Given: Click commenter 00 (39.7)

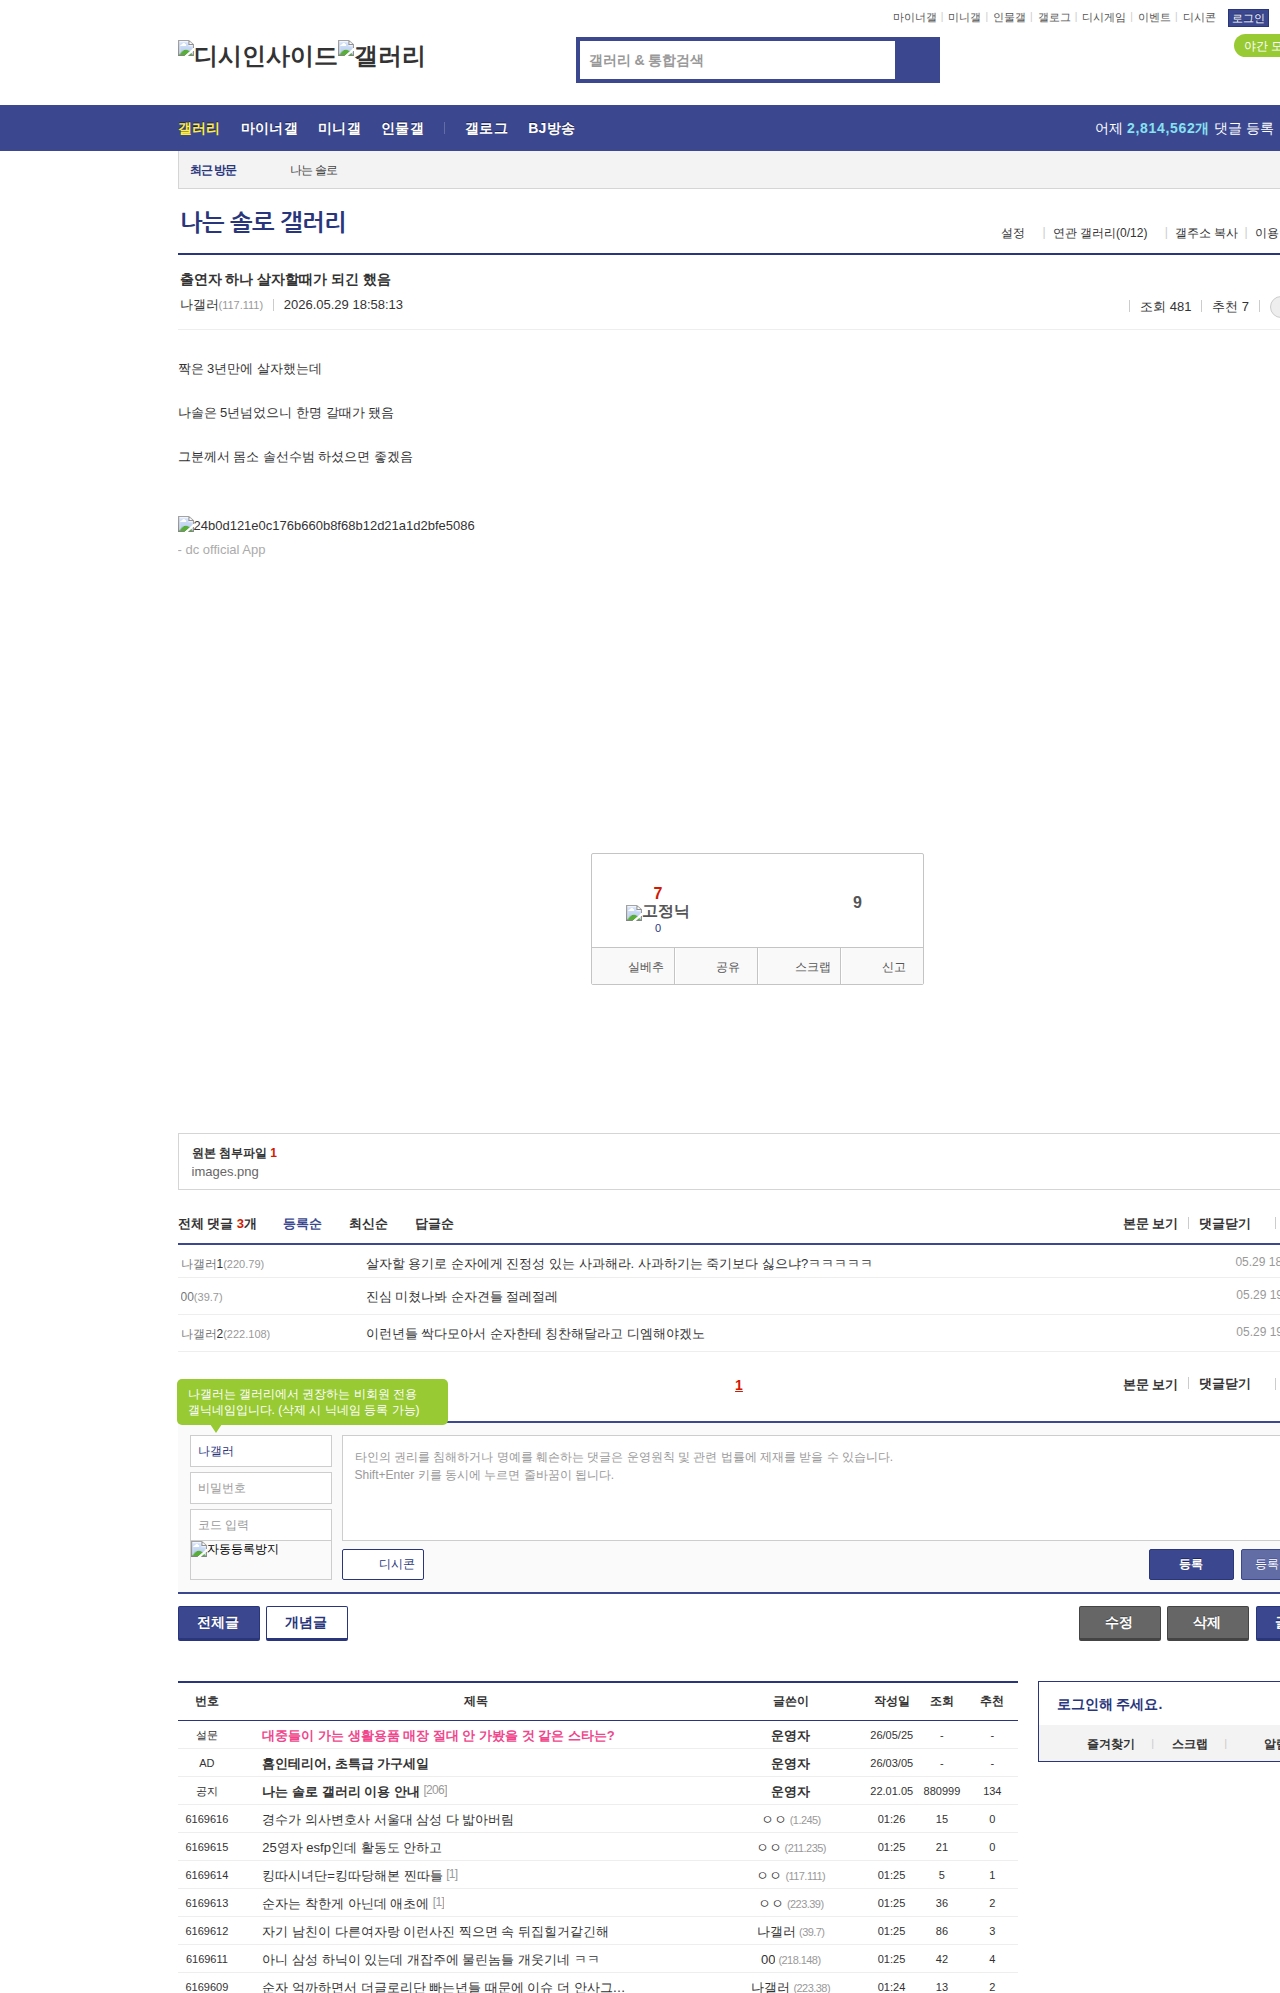Looking at the screenshot, I should [x=201, y=1297].
